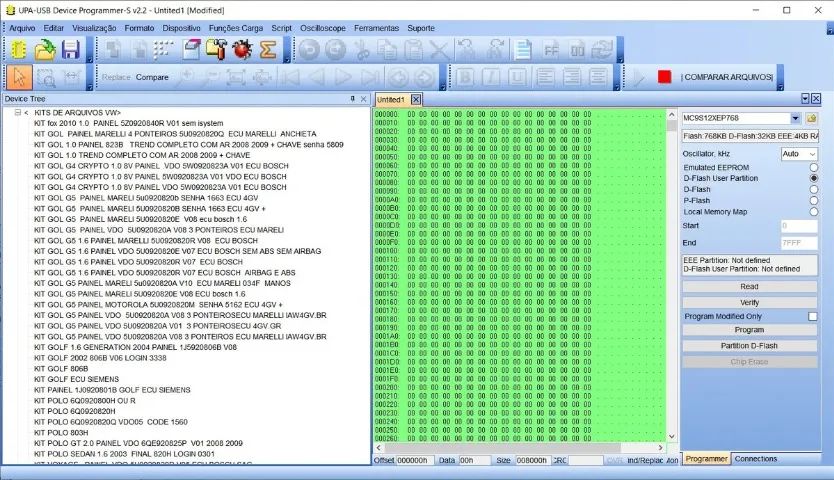Open the Editar menu
Screen dimensions: 834x480
(x=54, y=28)
